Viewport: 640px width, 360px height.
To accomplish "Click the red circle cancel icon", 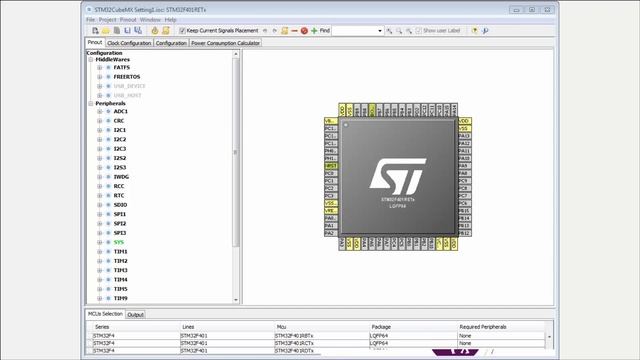I will (304, 31).
